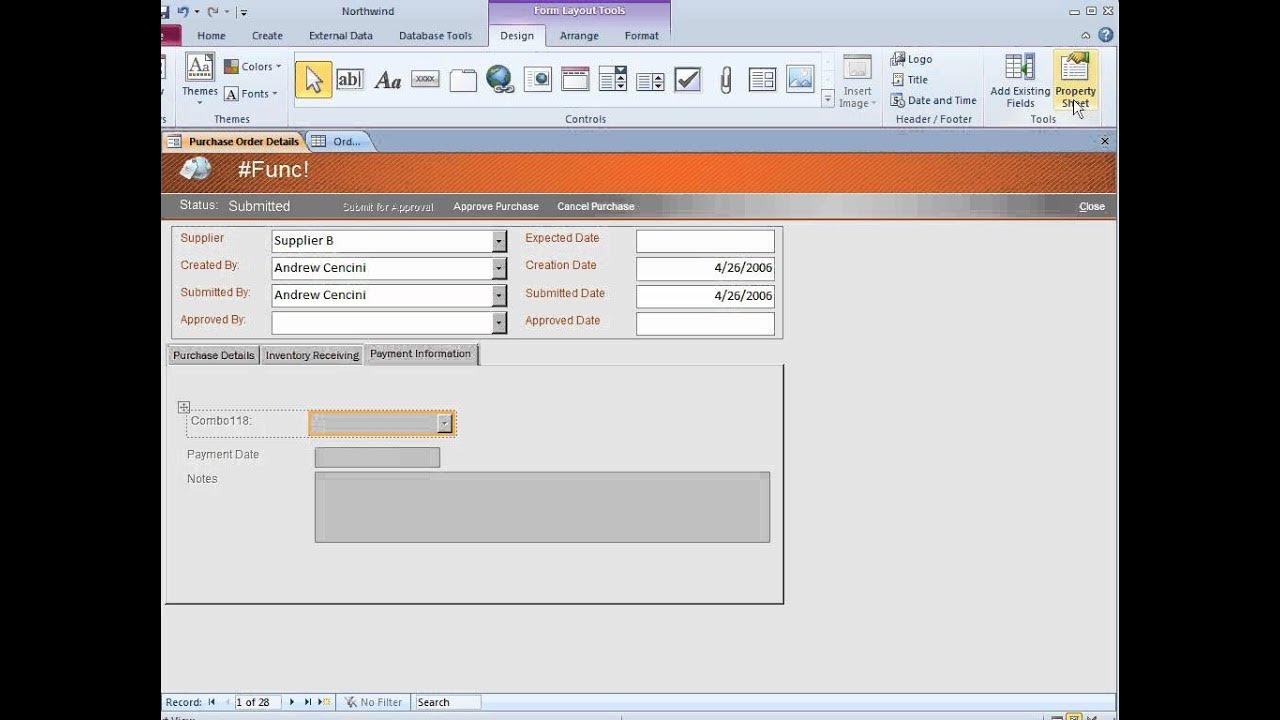Expand the Controls gallery more arrow
1280x720 pixels.
point(827,99)
